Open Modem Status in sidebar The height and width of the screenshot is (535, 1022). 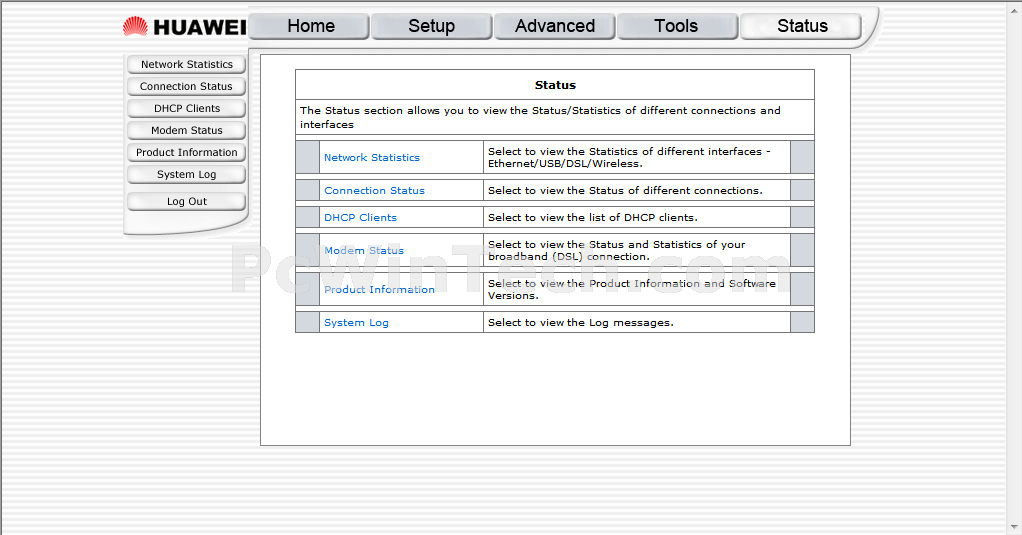coord(186,131)
